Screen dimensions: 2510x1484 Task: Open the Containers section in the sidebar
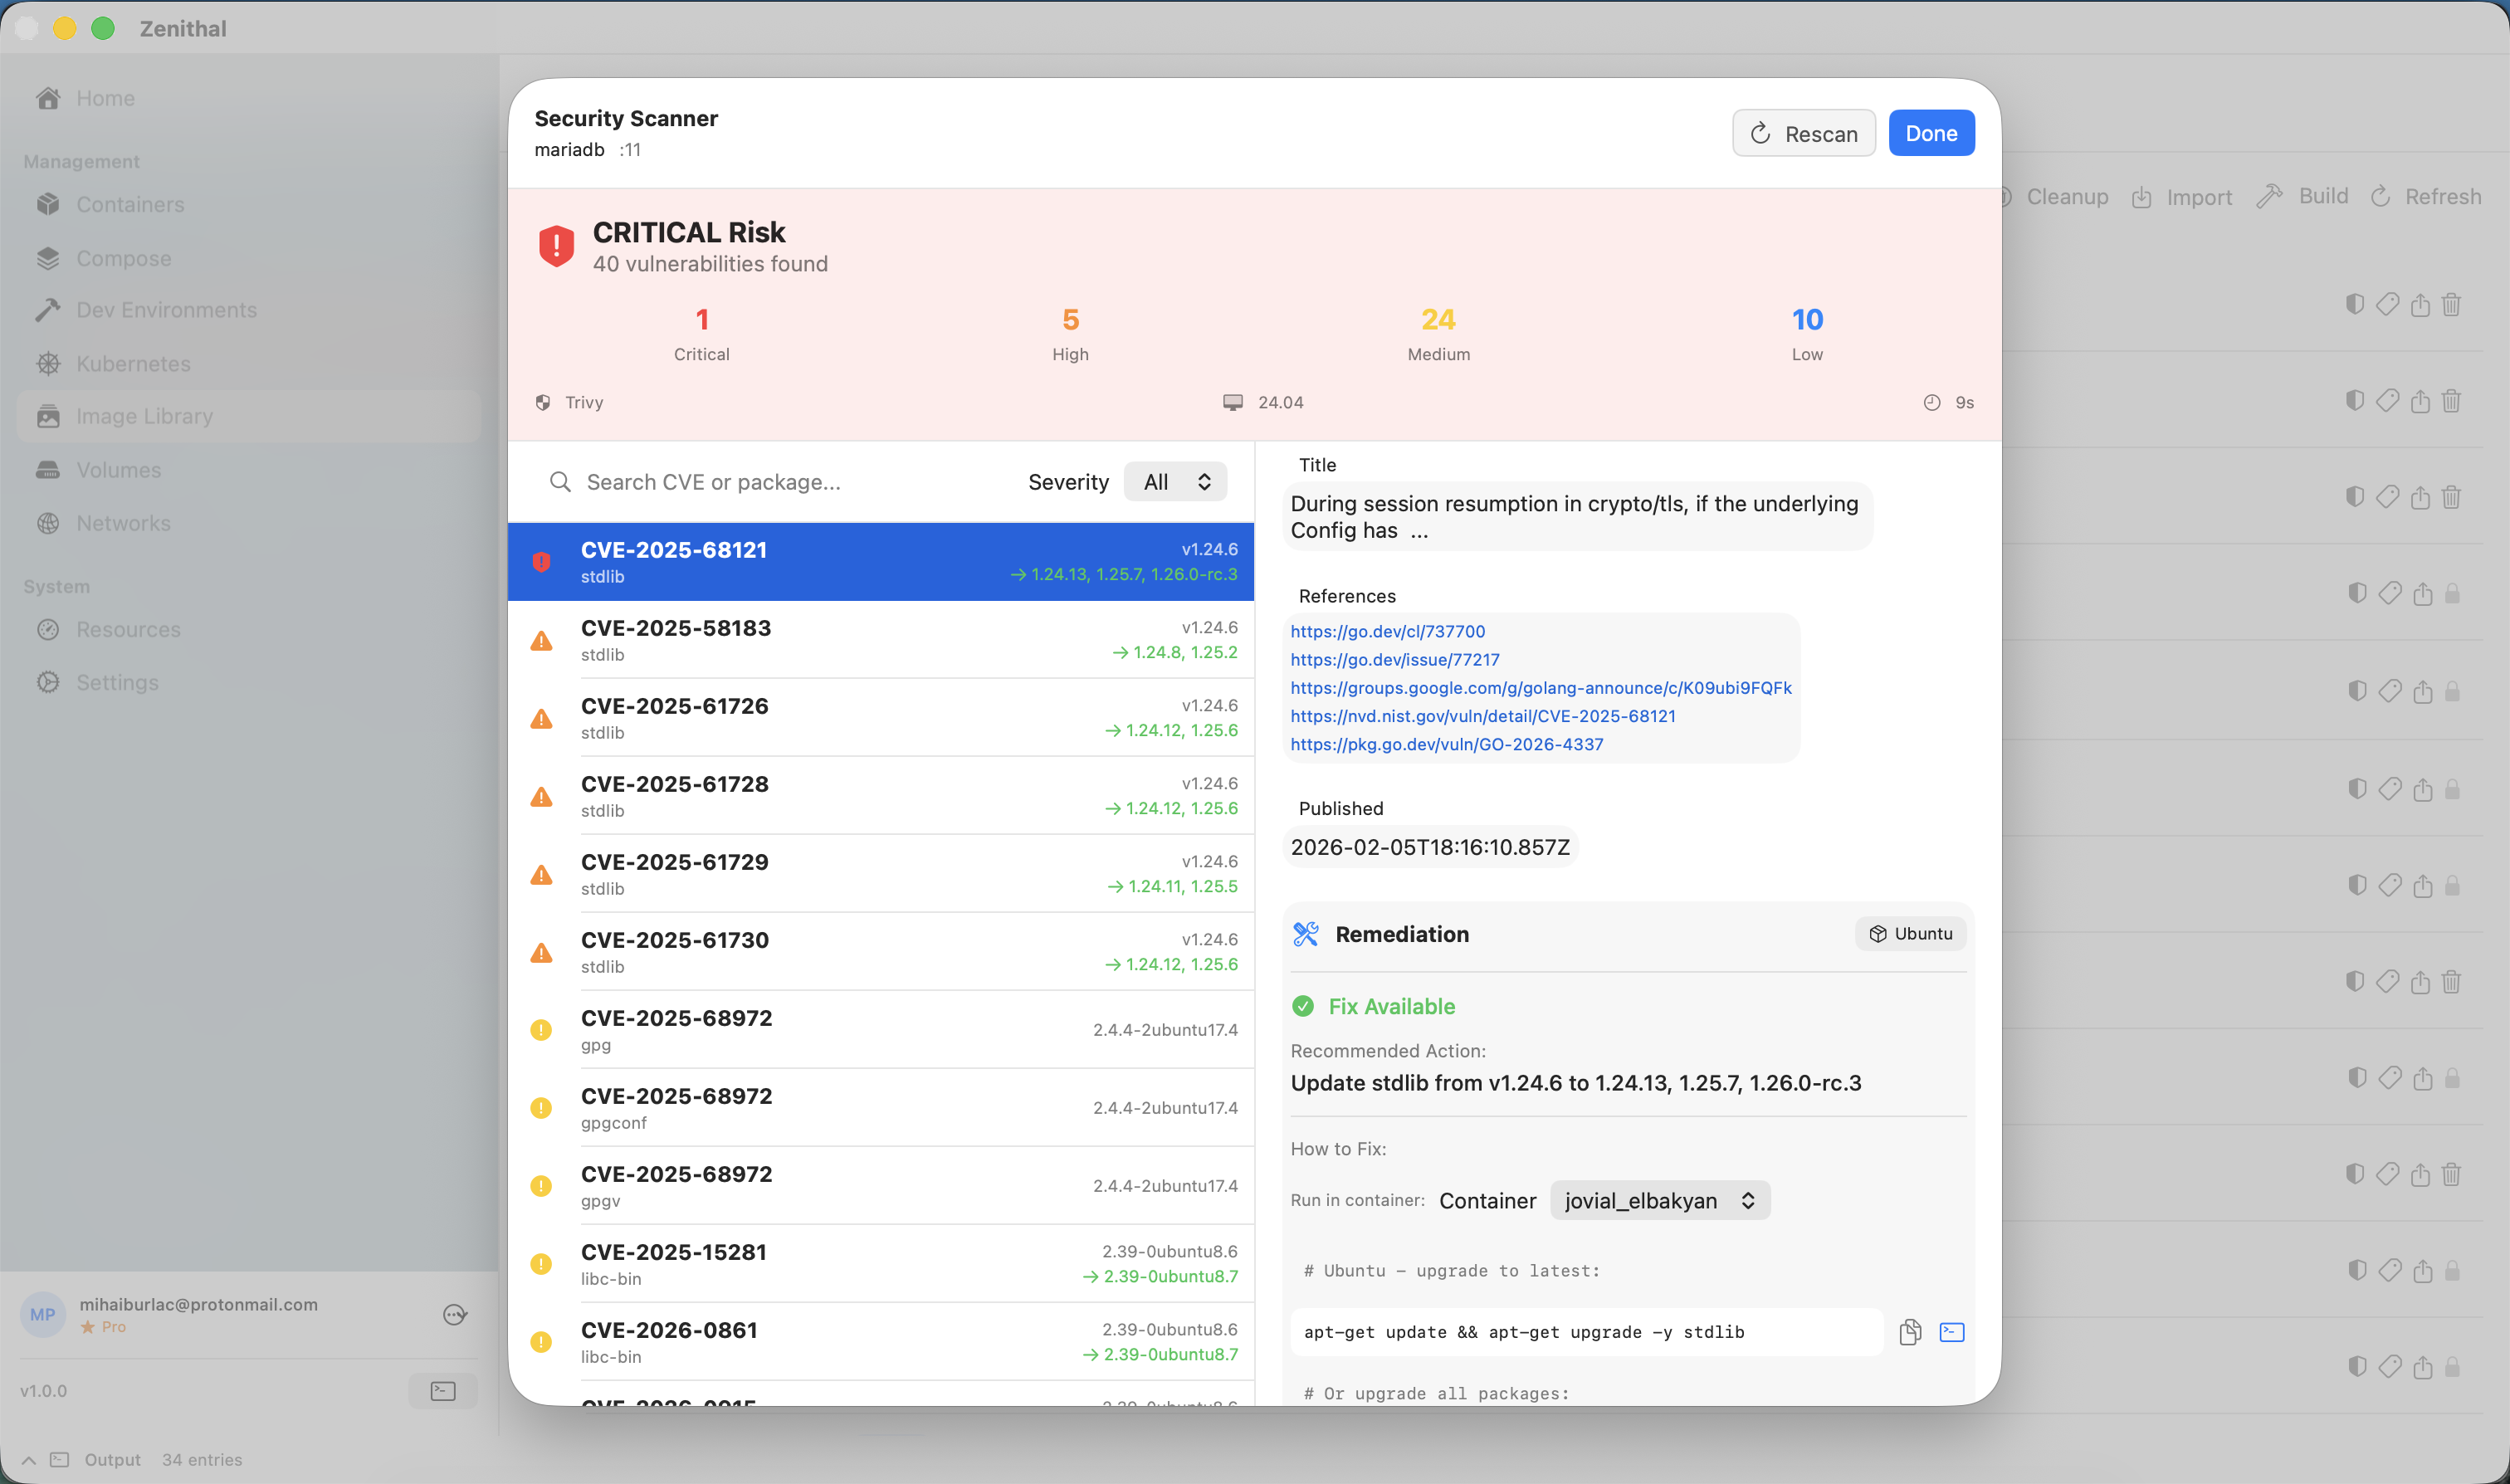[130, 204]
